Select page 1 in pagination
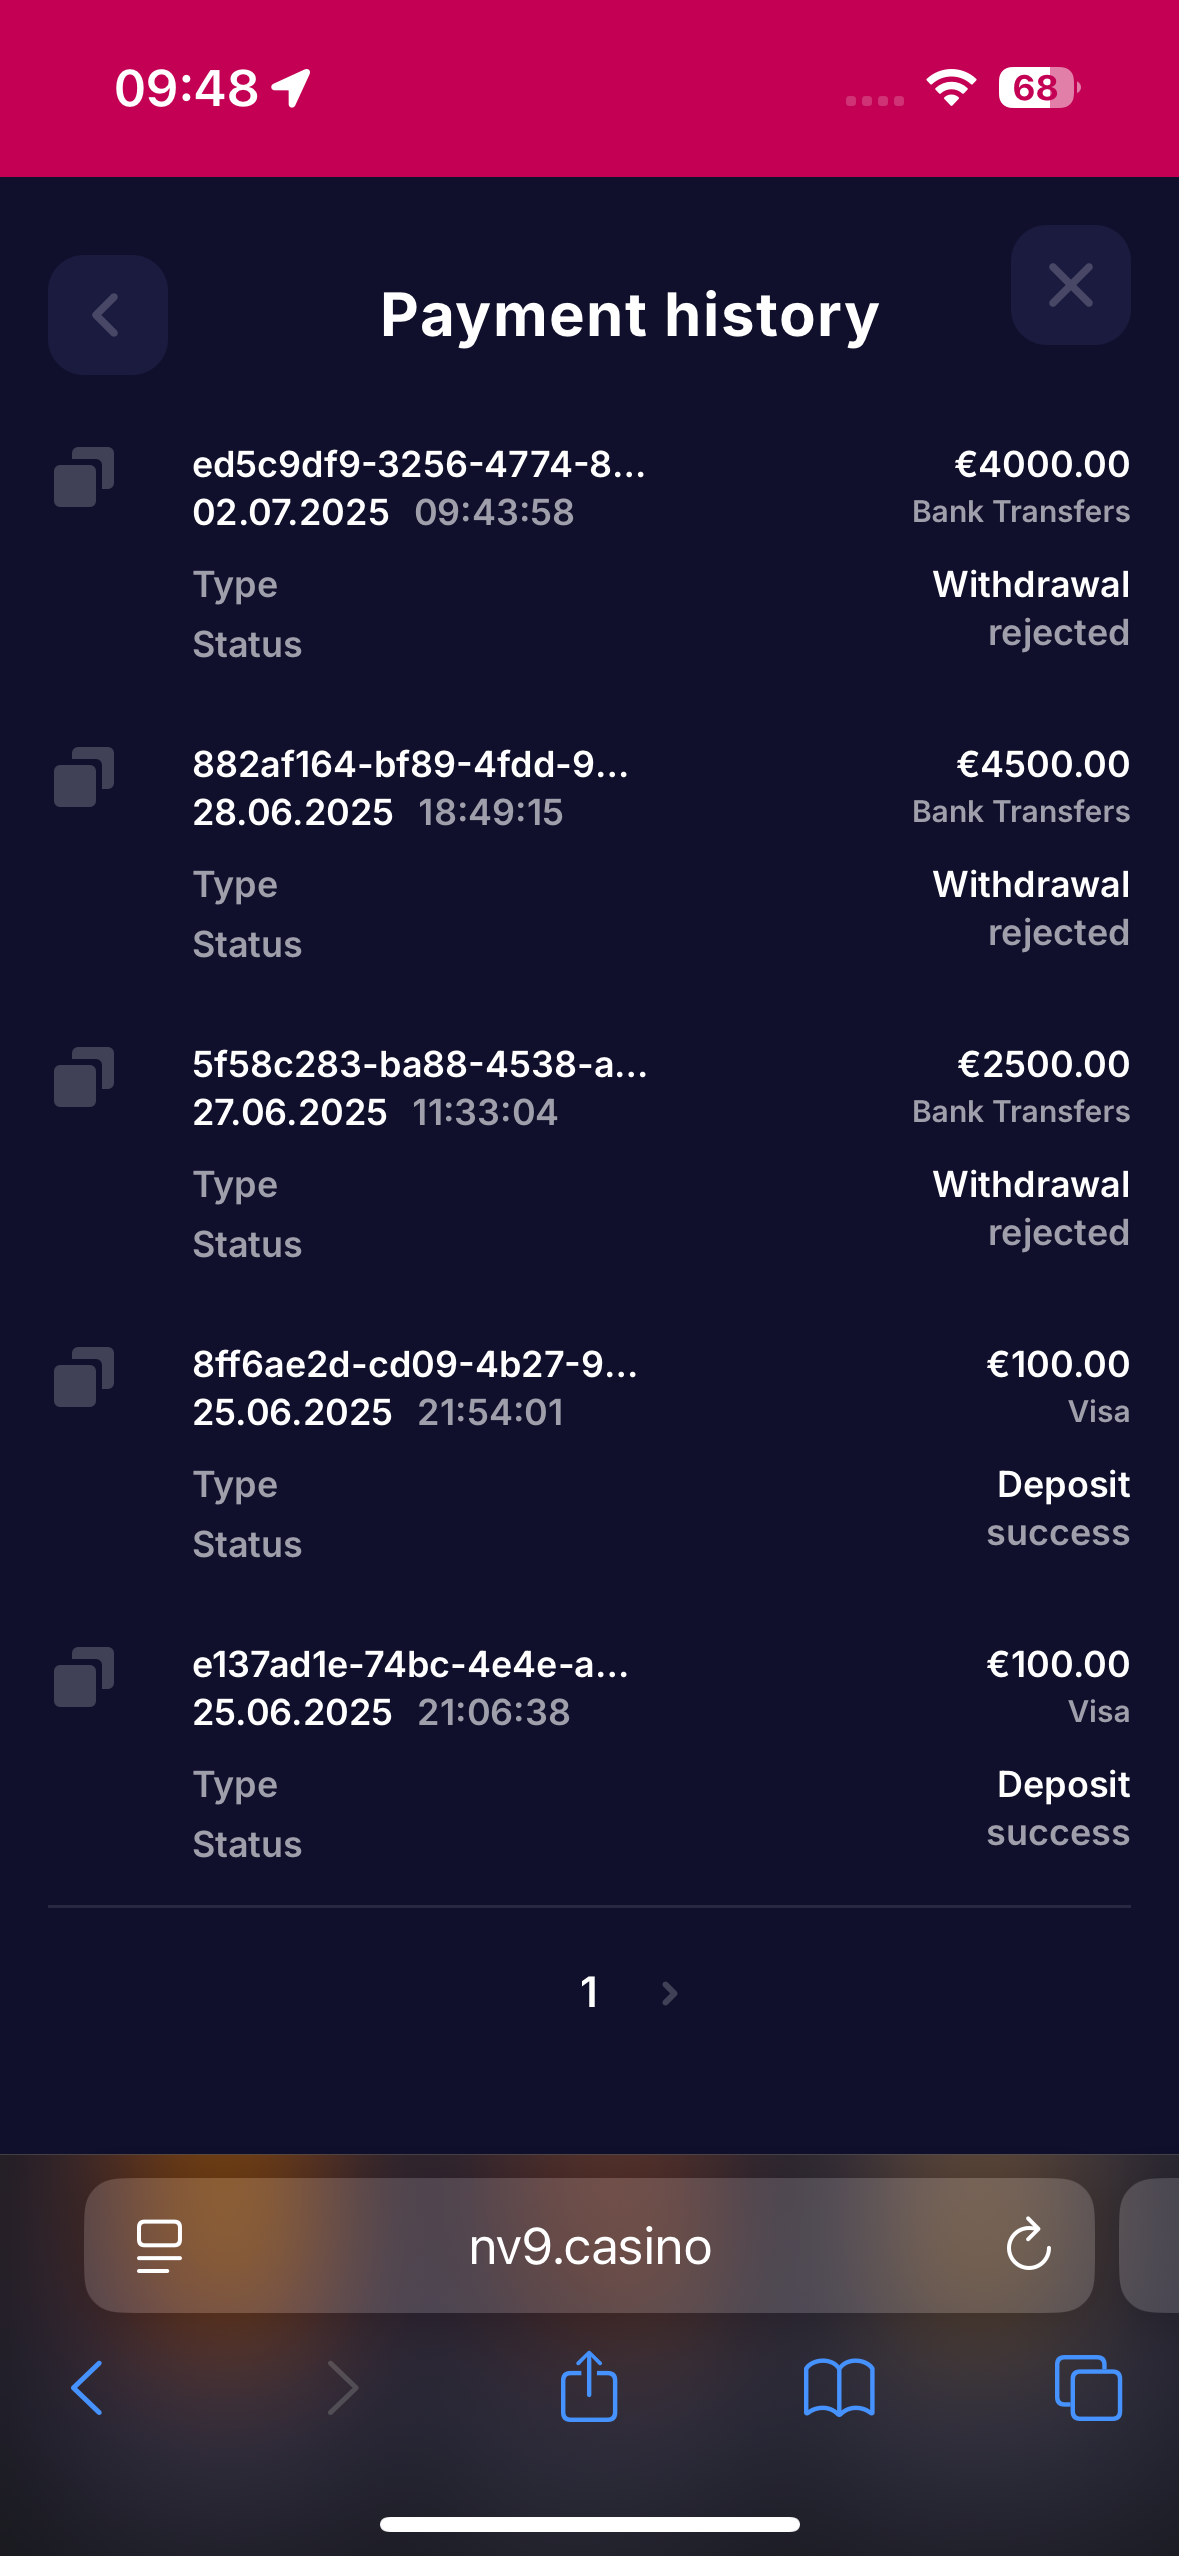1179x2556 pixels. coord(590,1992)
